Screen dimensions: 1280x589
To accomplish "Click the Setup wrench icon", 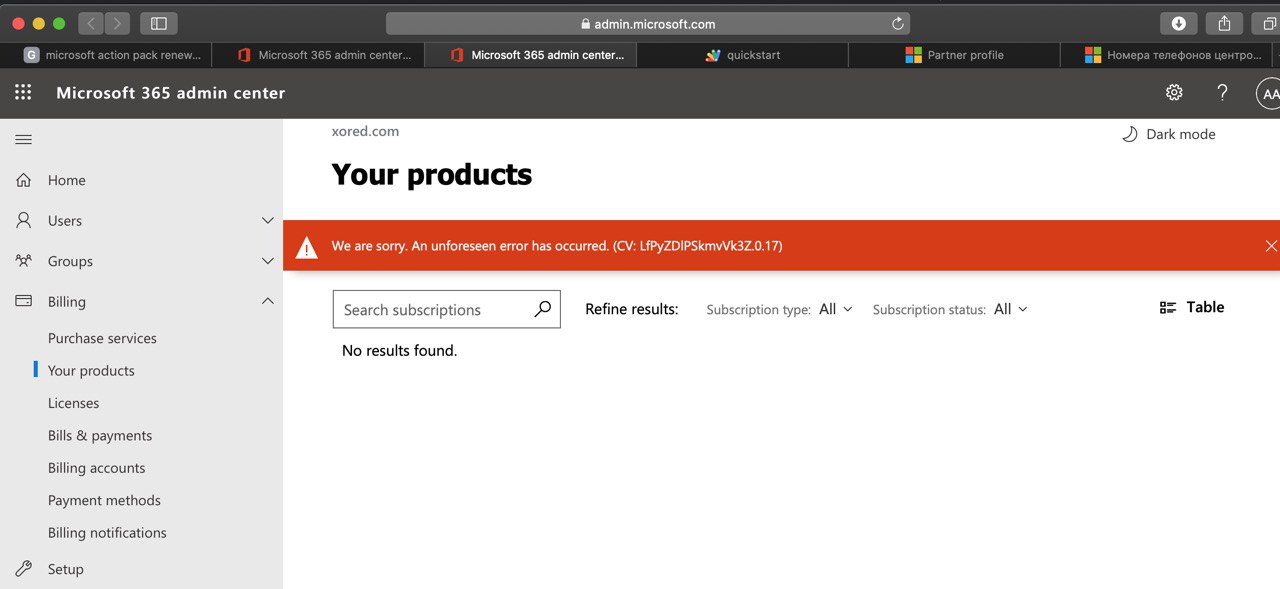I will click(x=23, y=569).
